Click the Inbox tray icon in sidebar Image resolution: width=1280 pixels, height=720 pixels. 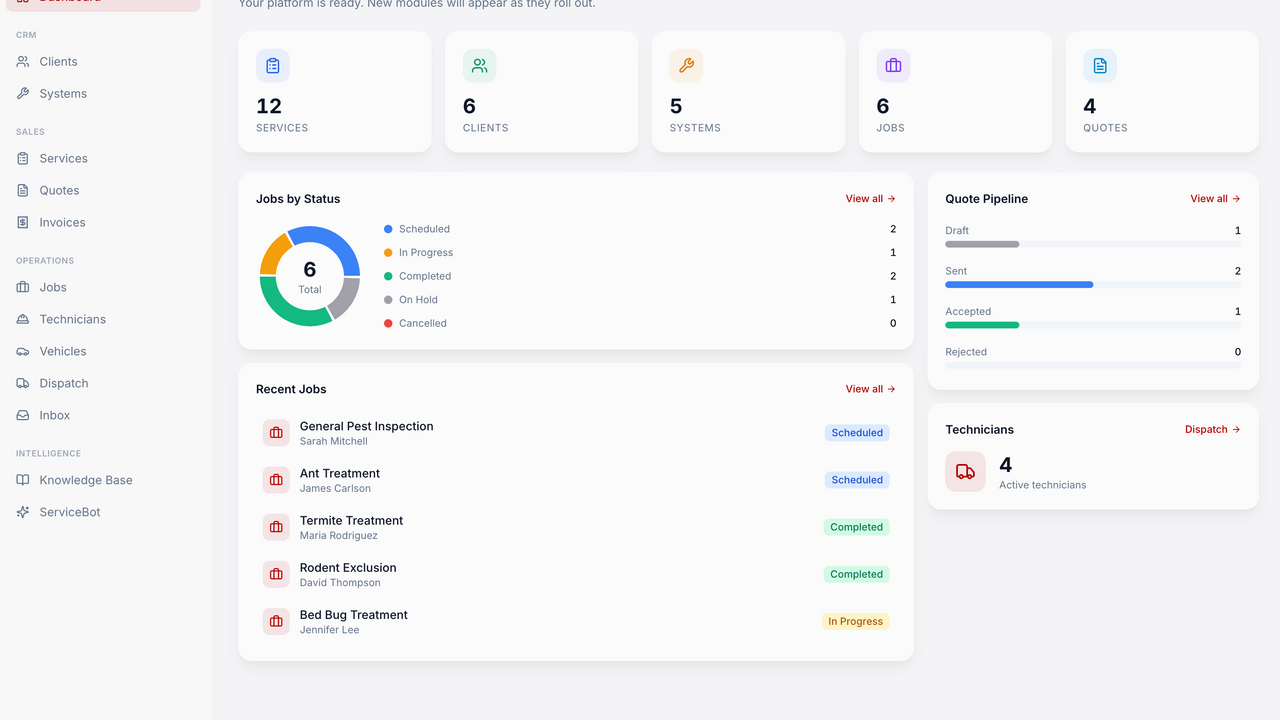tap(23, 416)
